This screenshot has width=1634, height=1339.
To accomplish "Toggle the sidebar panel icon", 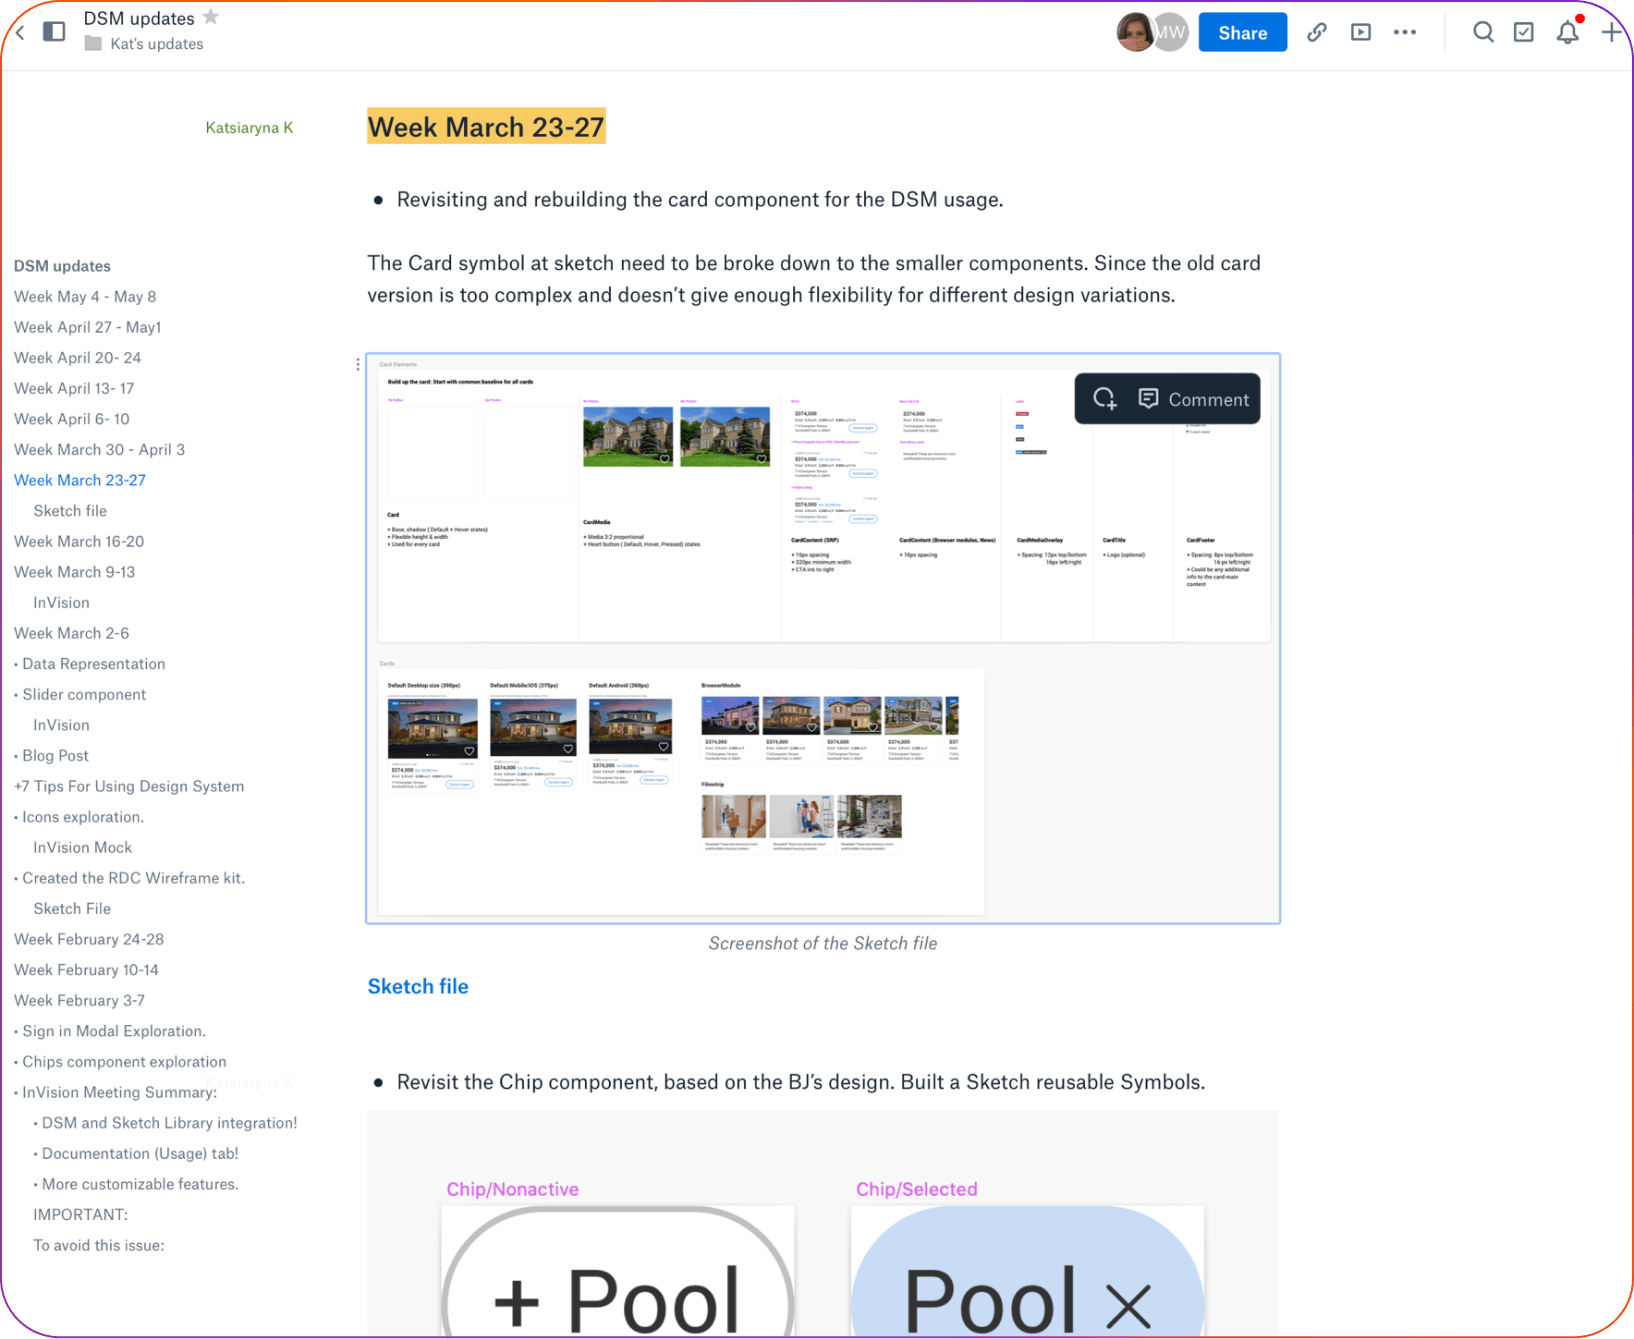I will click(54, 32).
